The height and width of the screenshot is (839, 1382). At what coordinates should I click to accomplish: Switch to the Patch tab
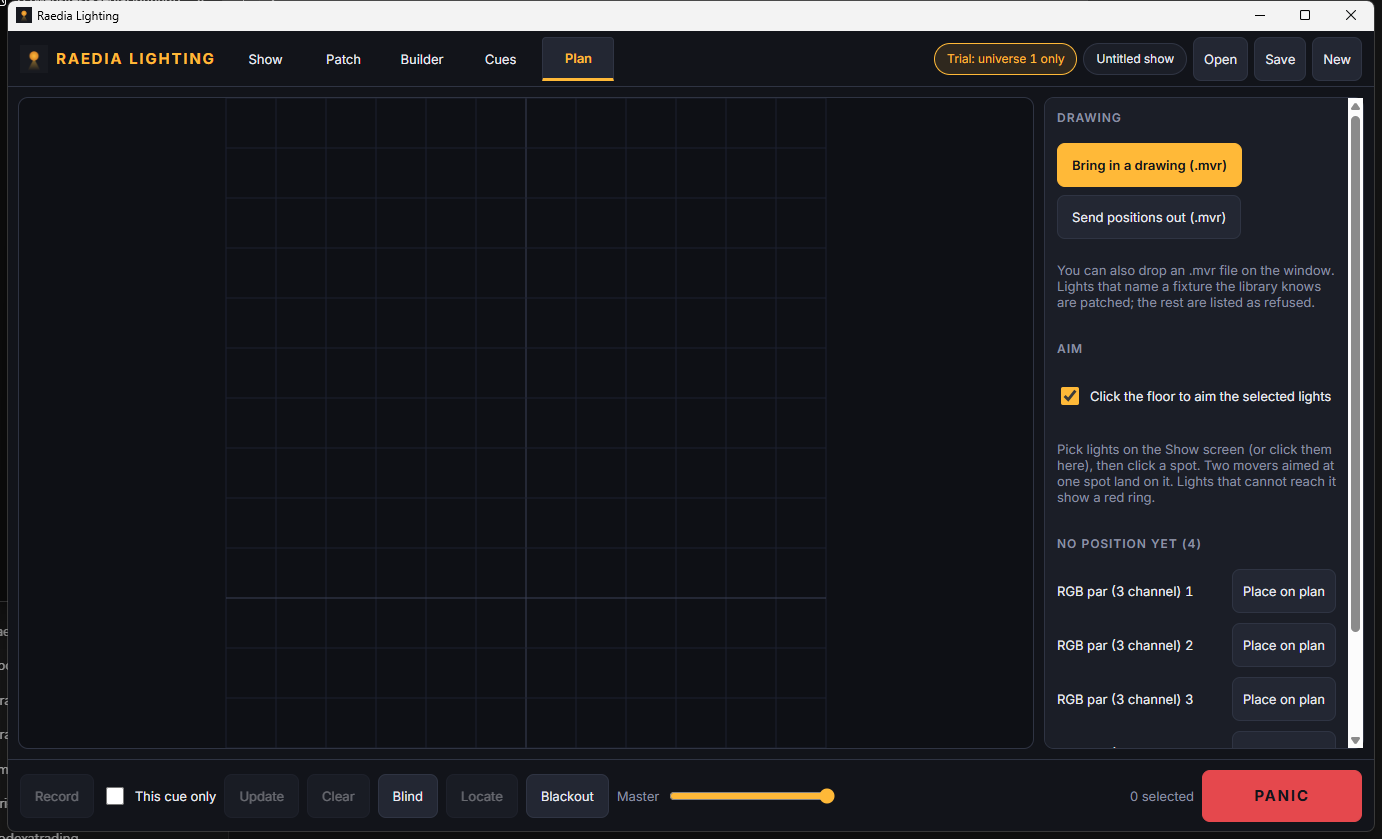(x=343, y=59)
